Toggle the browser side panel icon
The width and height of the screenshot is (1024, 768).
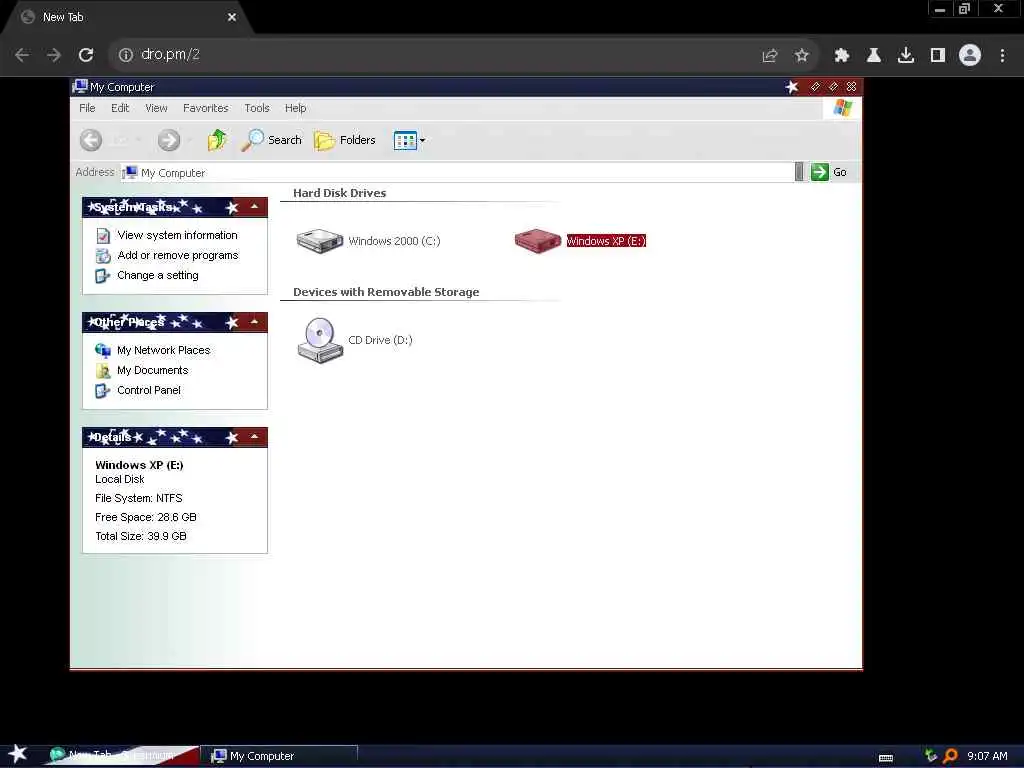[x=938, y=56]
